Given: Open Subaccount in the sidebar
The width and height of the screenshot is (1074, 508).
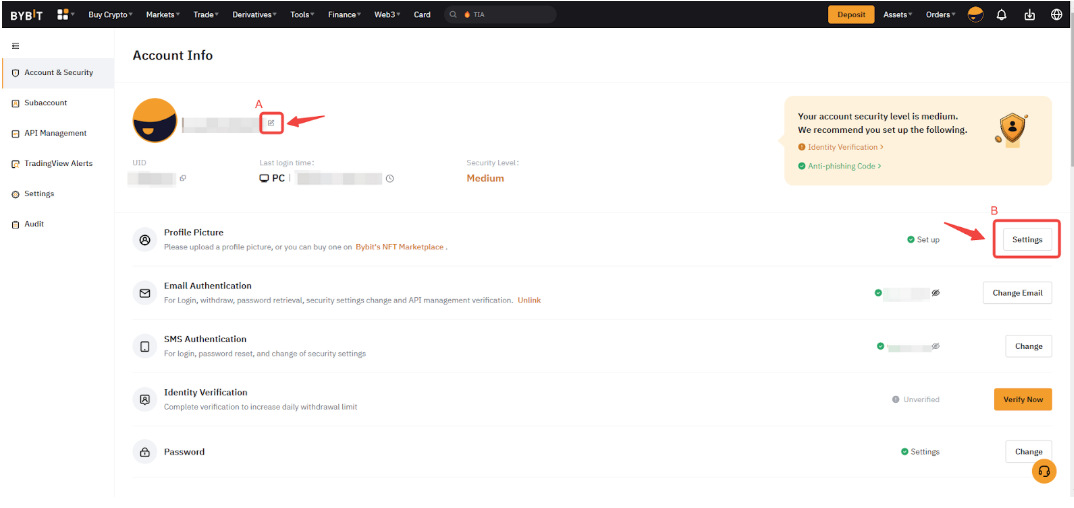Looking at the screenshot, I should tap(46, 103).
